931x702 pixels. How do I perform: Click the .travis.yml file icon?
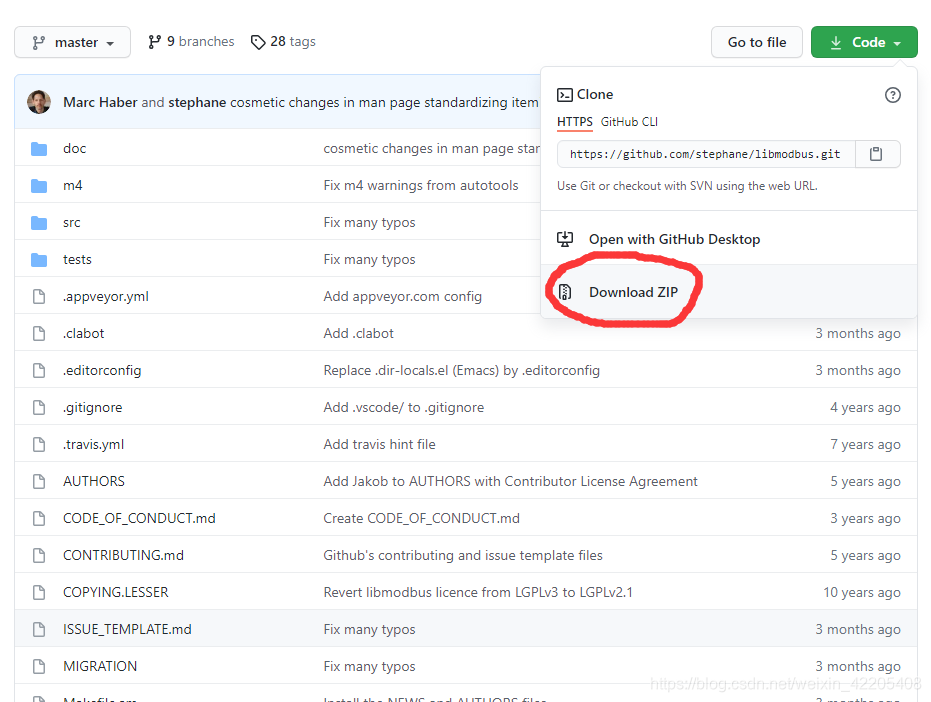39,444
